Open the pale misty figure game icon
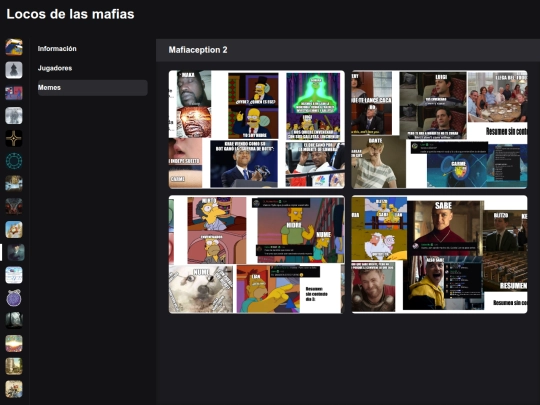540x405 pixels. point(14,116)
